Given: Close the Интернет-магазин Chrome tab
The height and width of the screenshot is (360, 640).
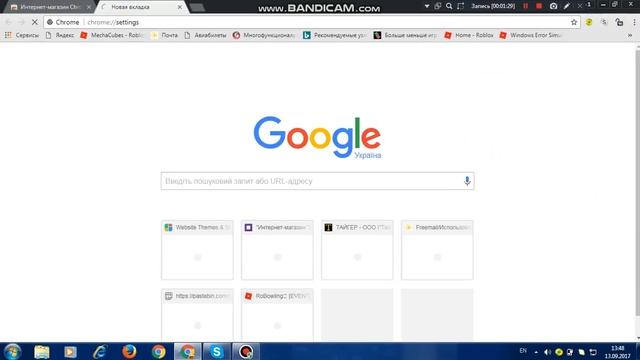Looking at the screenshot, I should pyautogui.click(x=89, y=7).
